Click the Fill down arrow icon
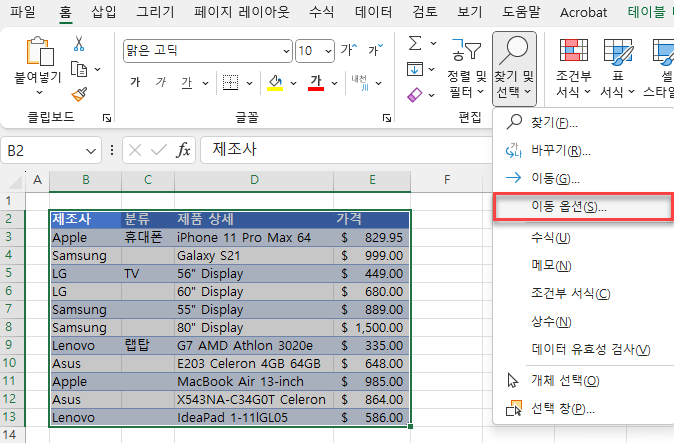This screenshot has height=443, width=674. click(x=415, y=69)
